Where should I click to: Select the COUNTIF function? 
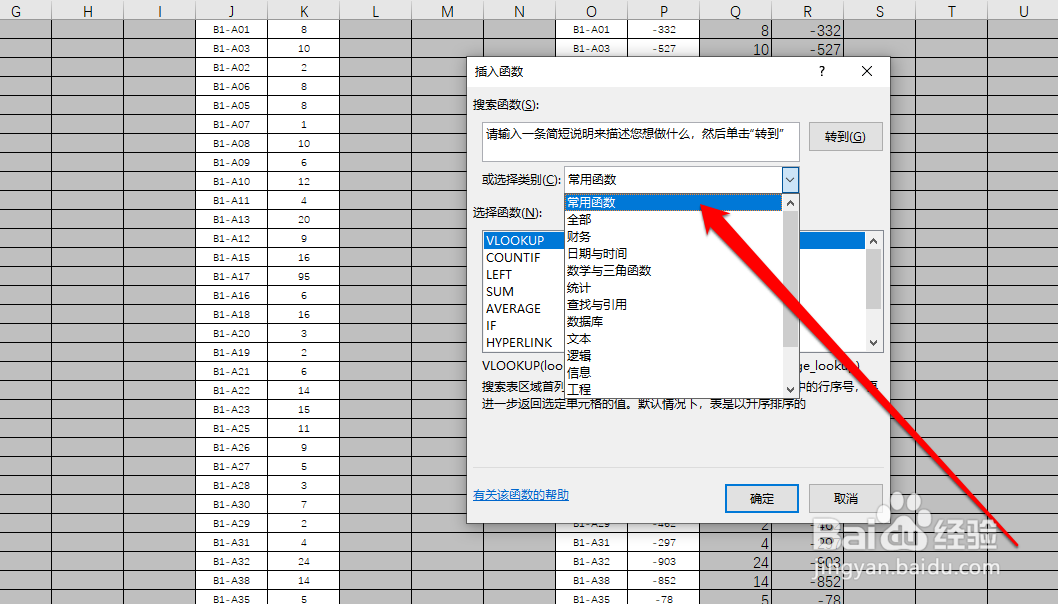coord(514,257)
